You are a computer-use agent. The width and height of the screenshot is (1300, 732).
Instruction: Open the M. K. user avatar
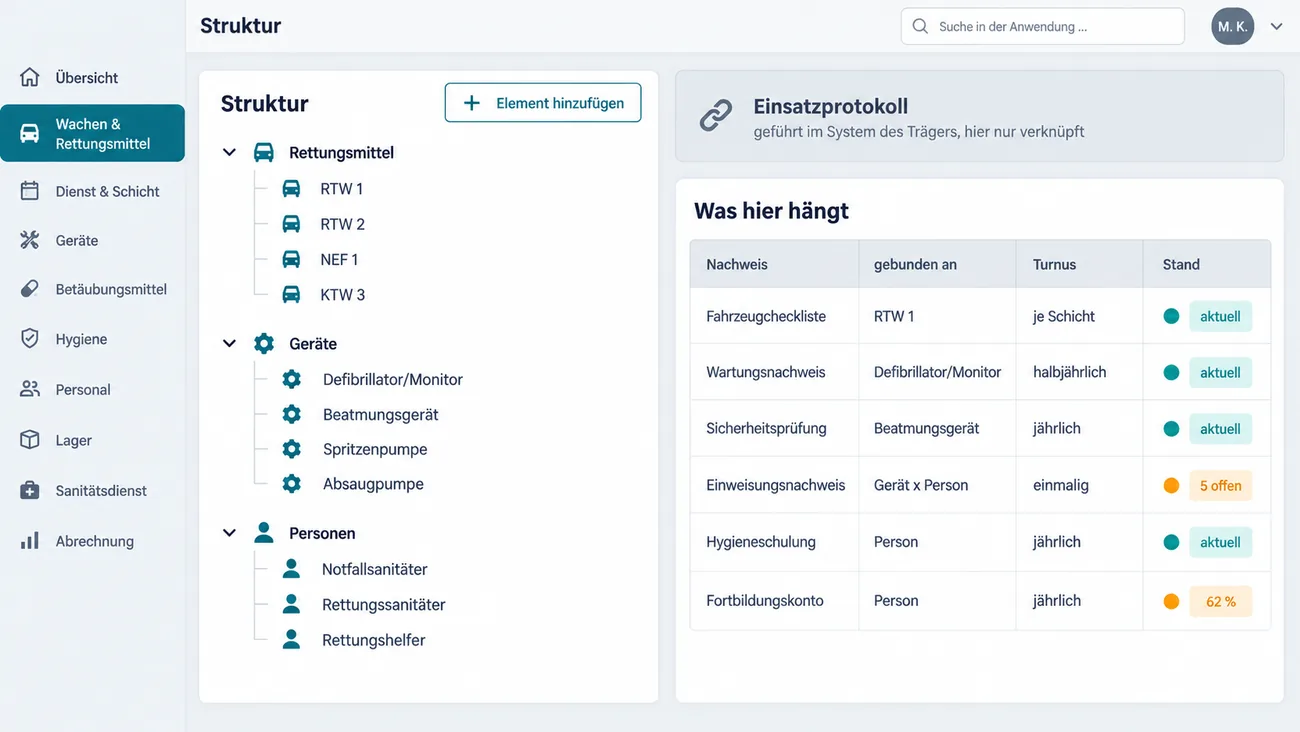[1232, 27]
